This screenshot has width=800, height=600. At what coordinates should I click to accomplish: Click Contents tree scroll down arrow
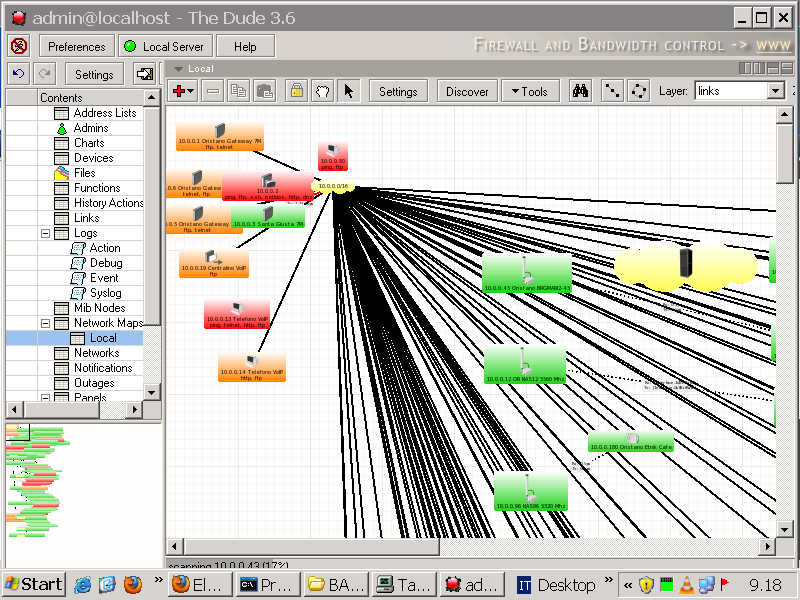click(152, 392)
